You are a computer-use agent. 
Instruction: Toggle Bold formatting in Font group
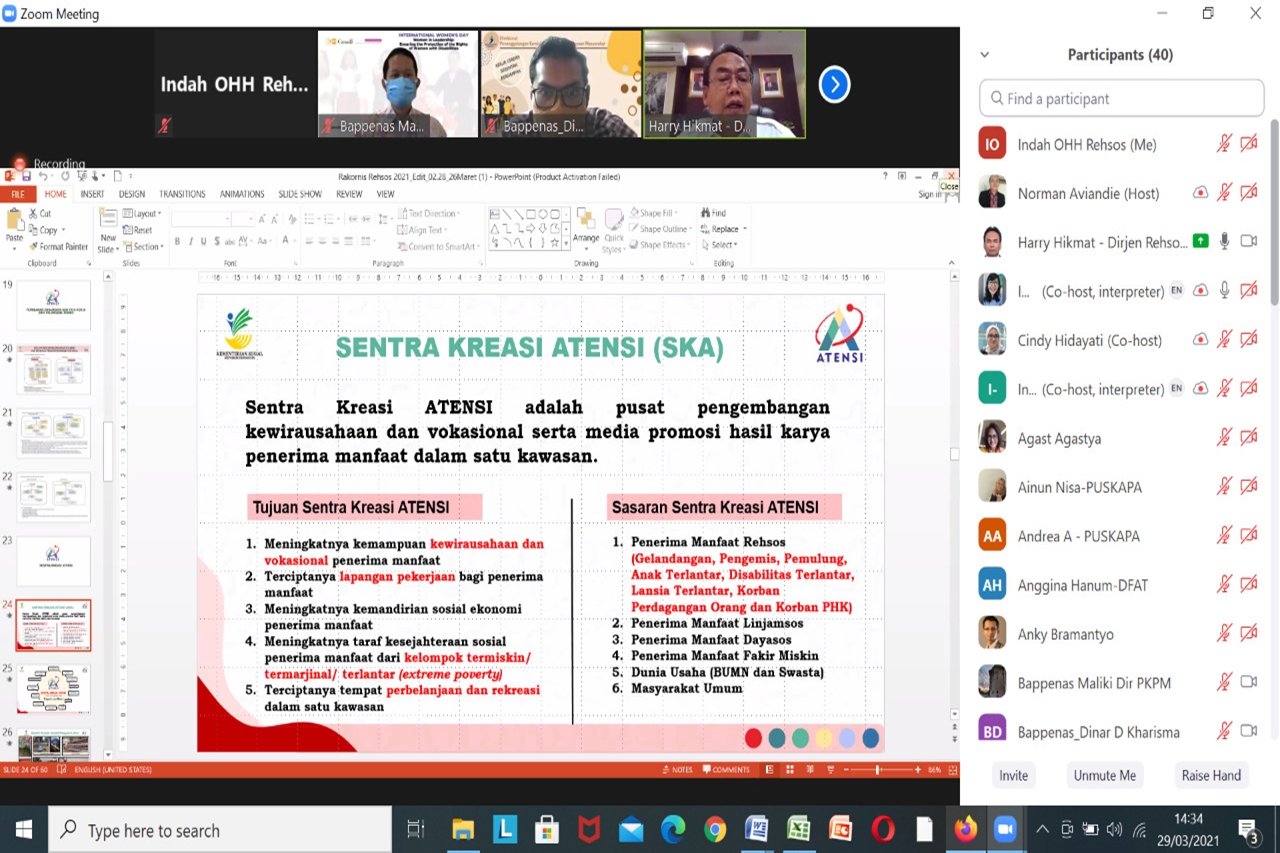point(177,241)
